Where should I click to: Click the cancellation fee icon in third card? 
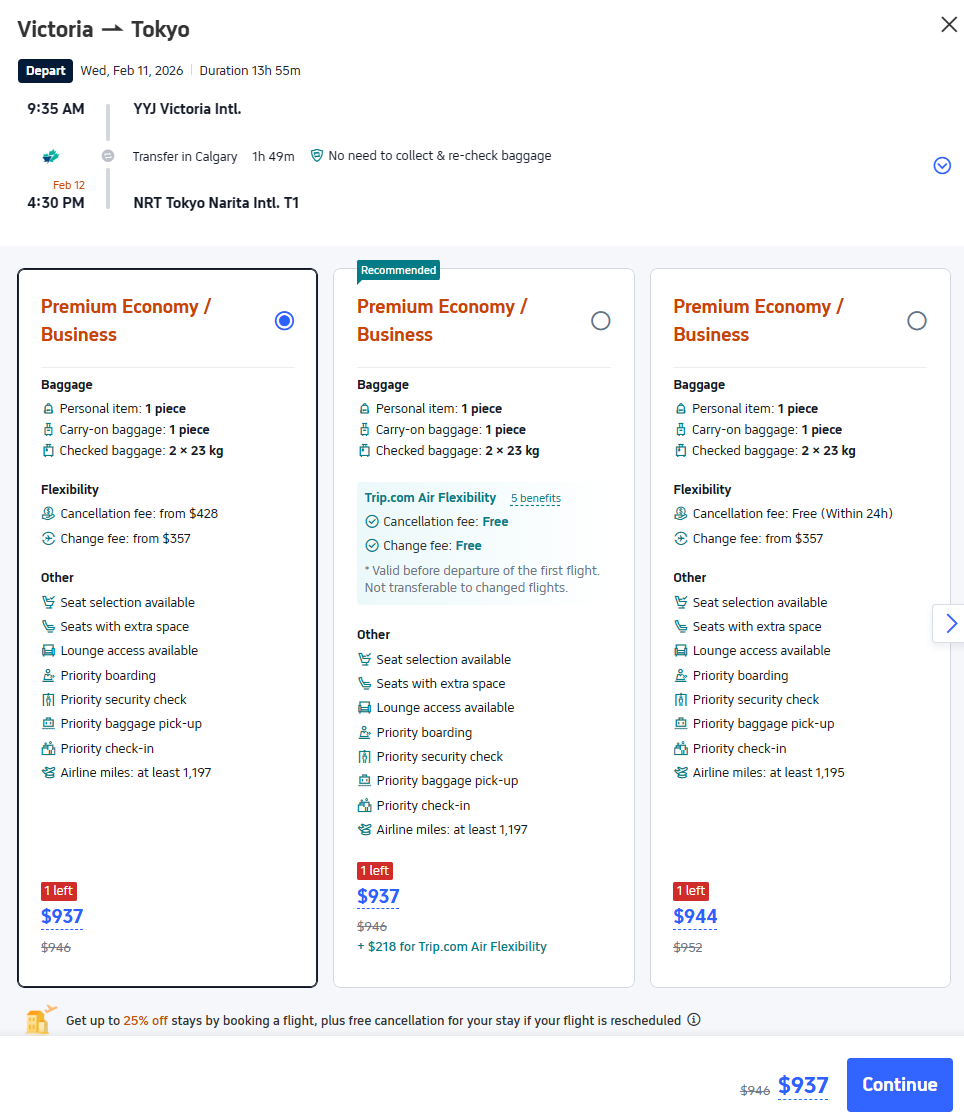pos(681,514)
